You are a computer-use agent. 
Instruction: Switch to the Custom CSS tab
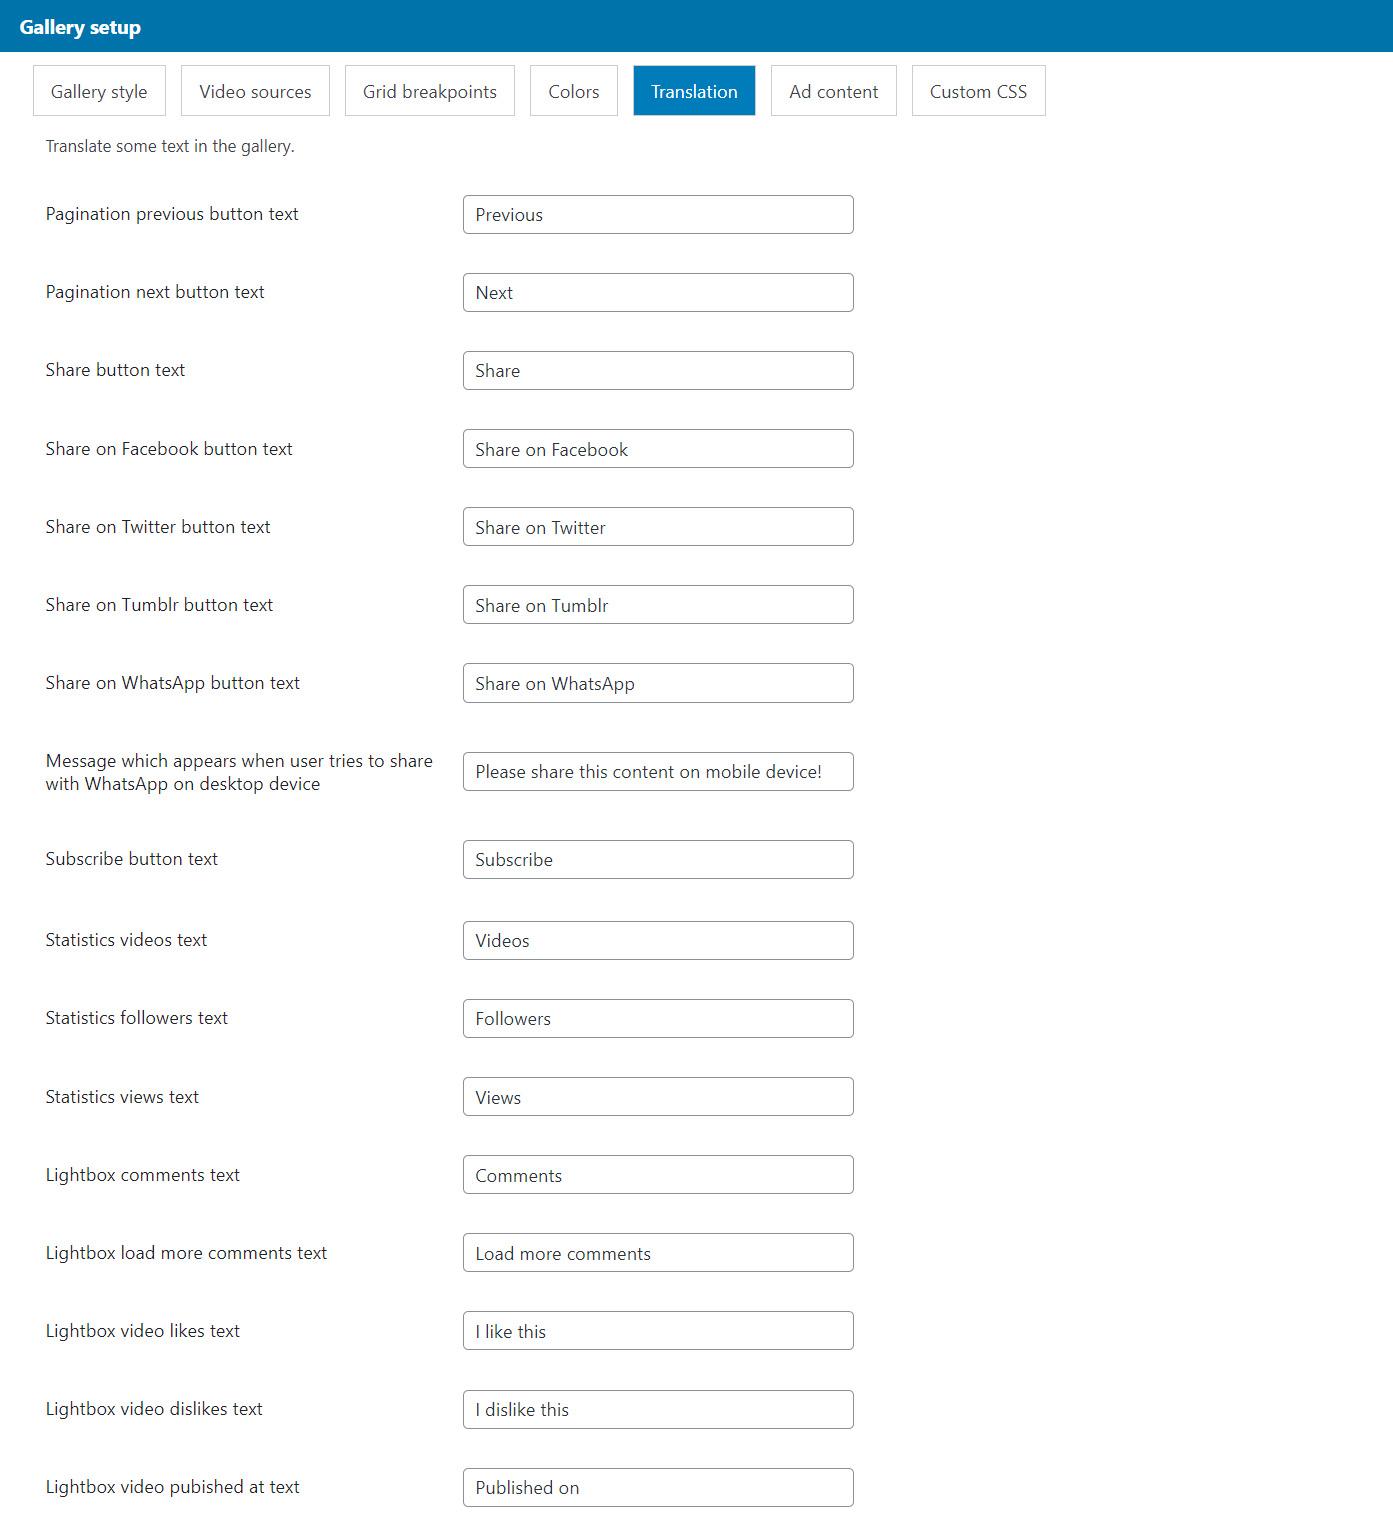pyautogui.click(x=978, y=91)
